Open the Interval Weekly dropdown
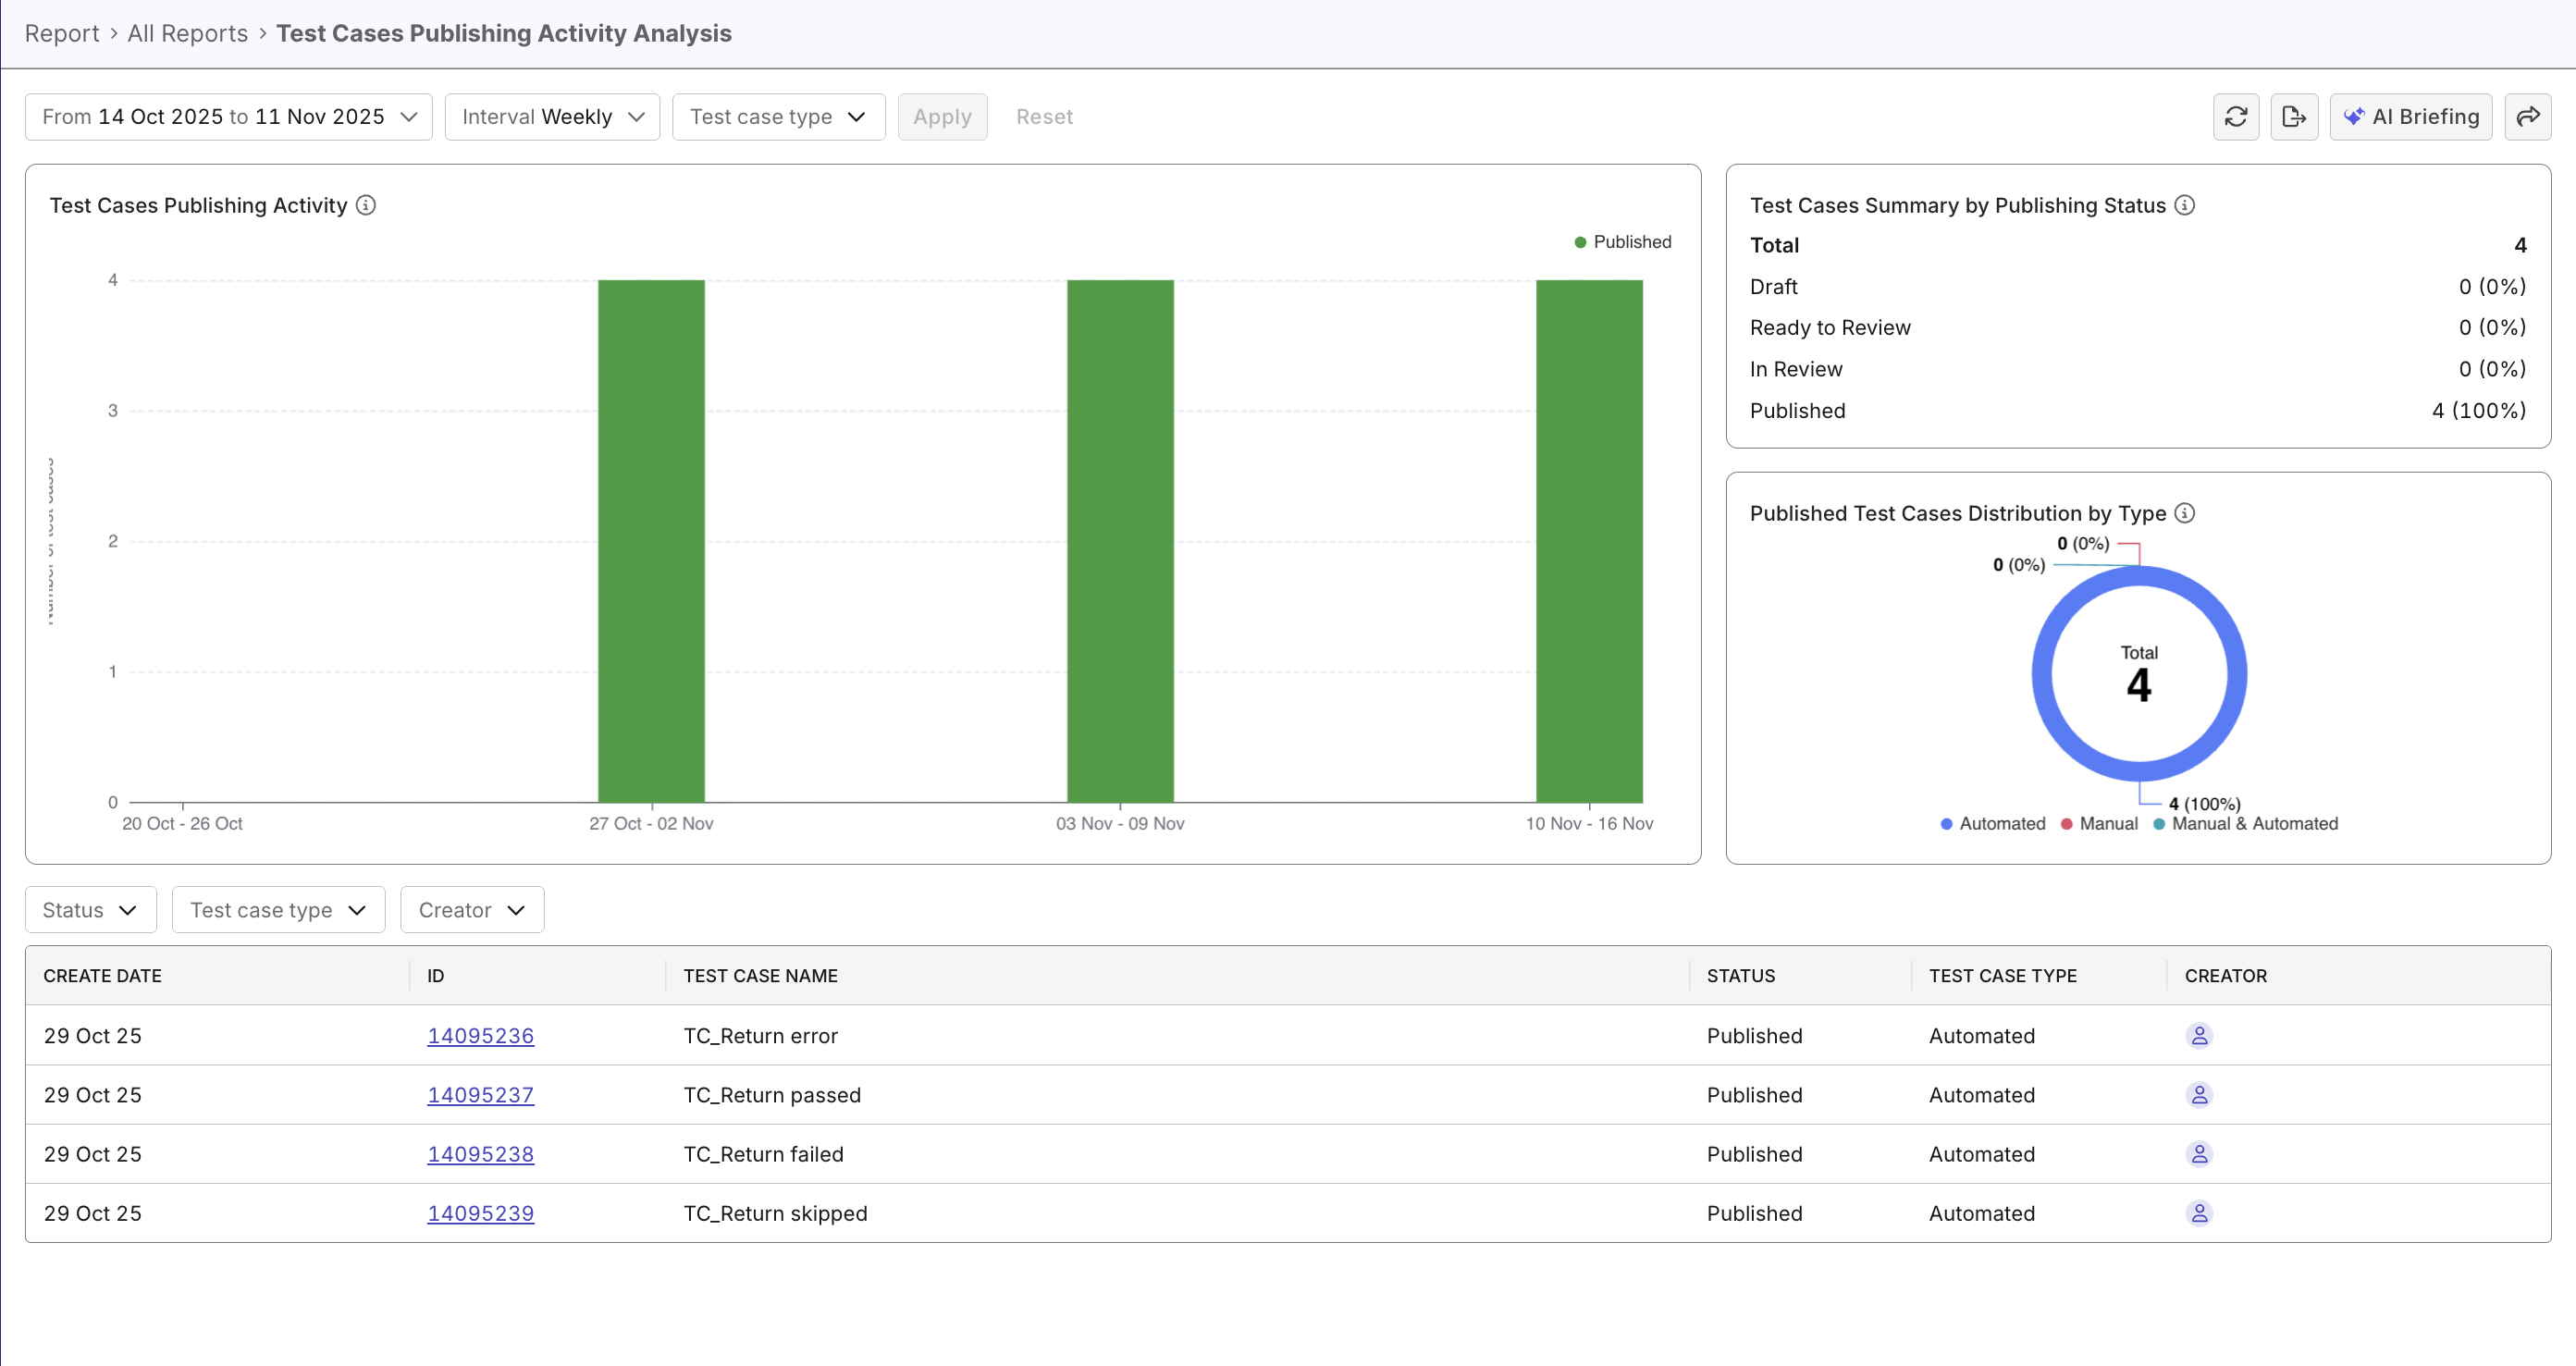Viewport: 2576px width, 1366px height. (551, 116)
